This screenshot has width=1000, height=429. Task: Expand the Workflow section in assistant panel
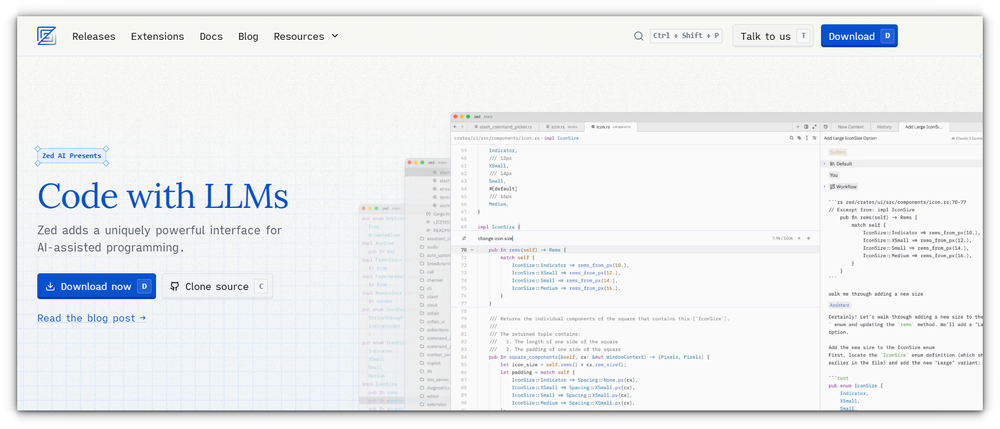click(x=825, y=187)
